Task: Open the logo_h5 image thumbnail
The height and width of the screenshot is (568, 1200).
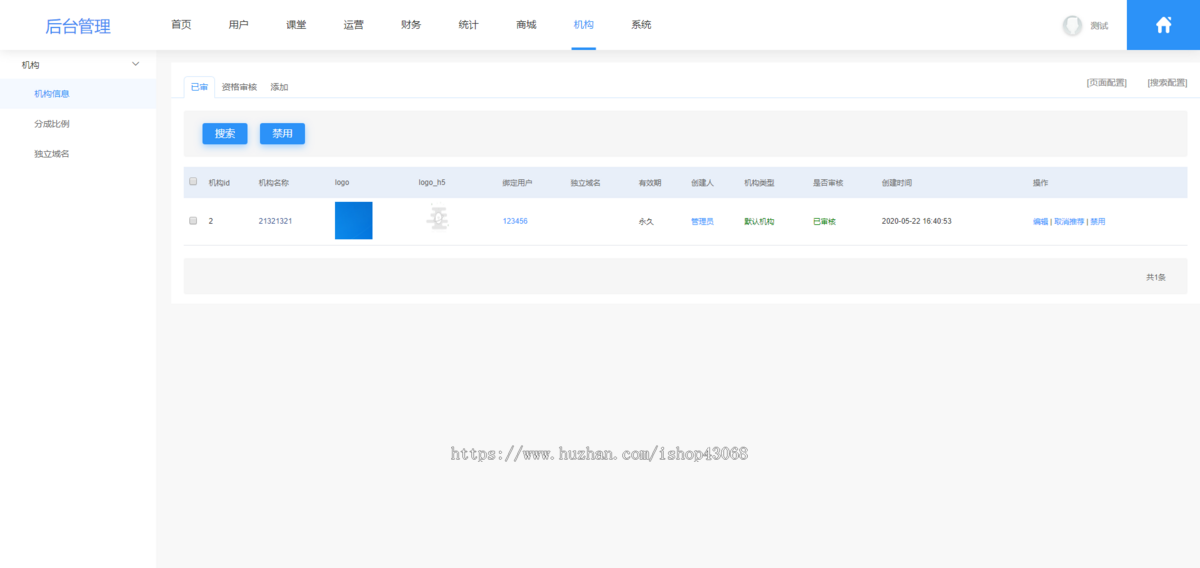Action: [x=436, y=219]
